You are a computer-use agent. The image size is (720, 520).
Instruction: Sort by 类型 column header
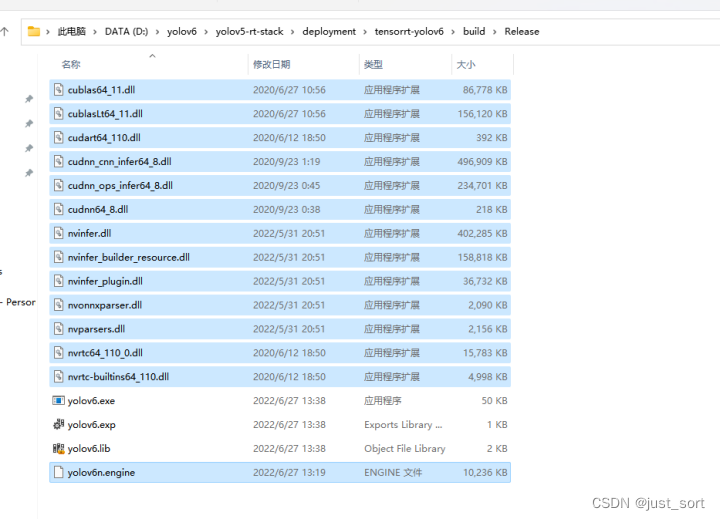click(x=373, y=64)
